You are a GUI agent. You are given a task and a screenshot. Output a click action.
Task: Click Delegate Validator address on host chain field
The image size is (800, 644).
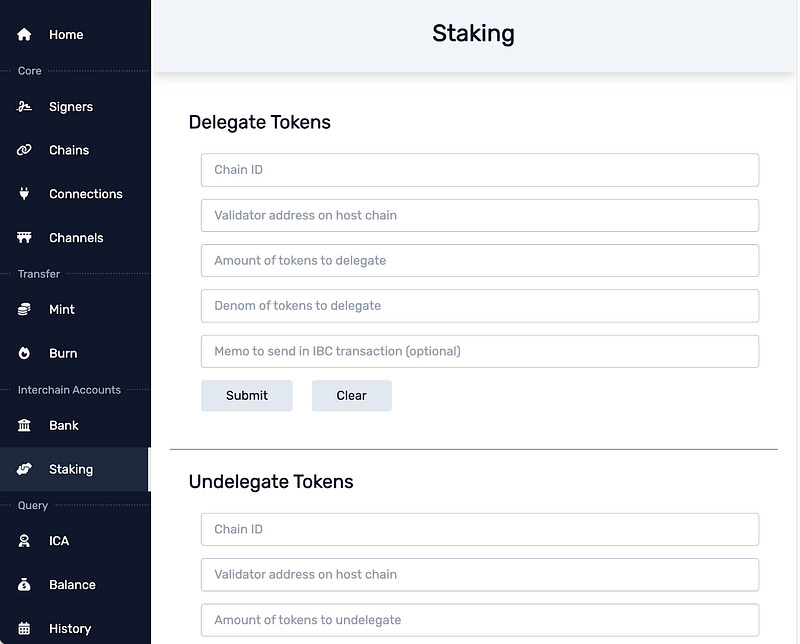(480, 215)
